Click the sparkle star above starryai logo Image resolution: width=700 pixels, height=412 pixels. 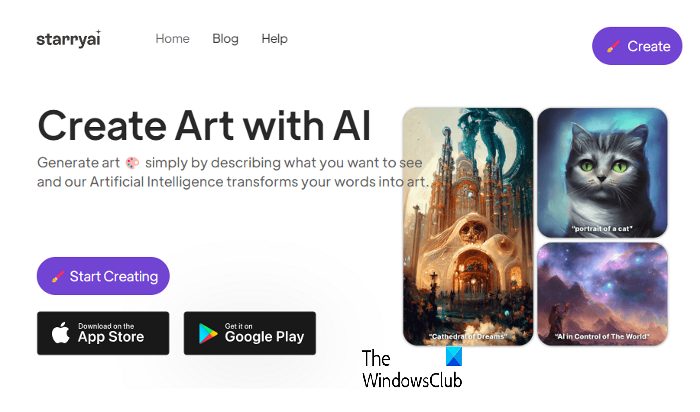click(99, 31)
